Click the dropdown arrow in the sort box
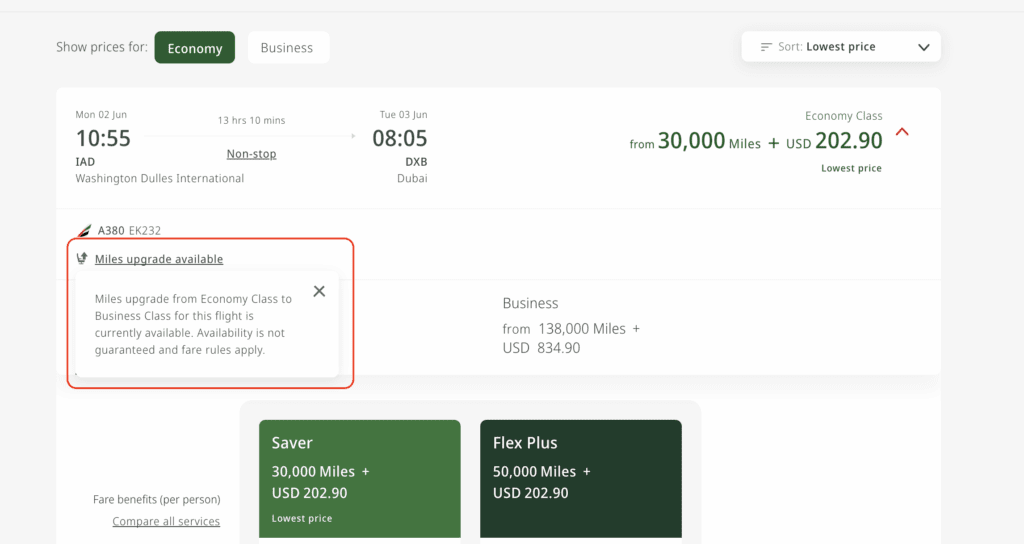Viewport: 1024px width, 544px height. (x=923, y=47)
